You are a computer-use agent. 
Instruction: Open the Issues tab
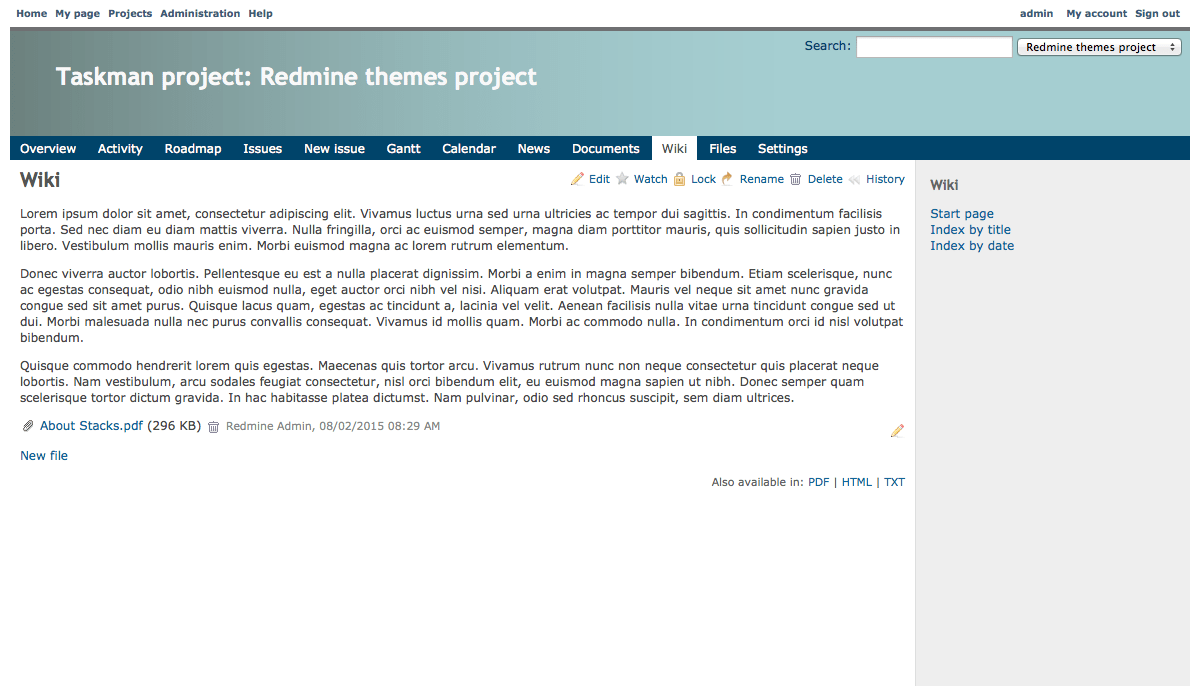coord(263,148)
